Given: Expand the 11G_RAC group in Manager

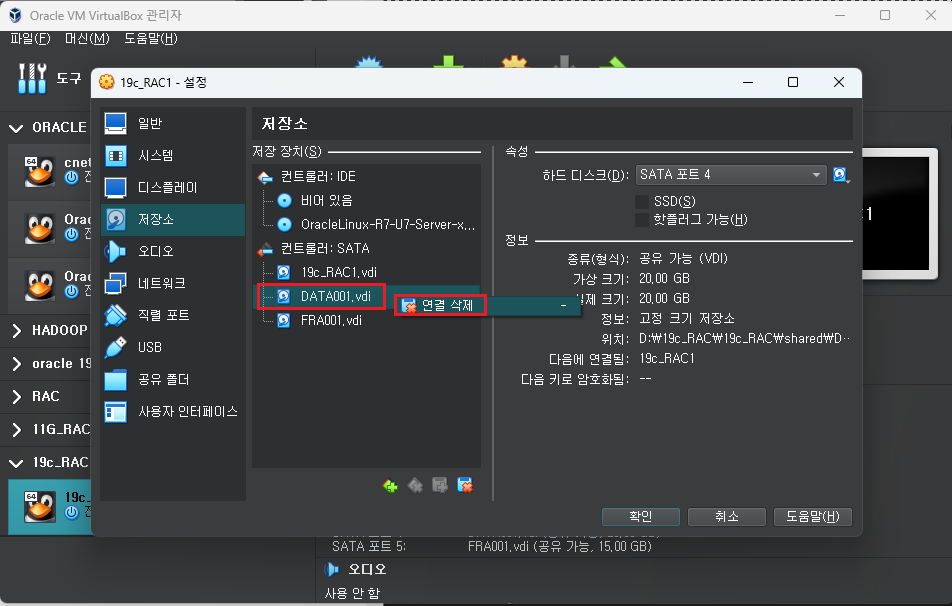Looking at the screenshot, I should tap(16, 430).
